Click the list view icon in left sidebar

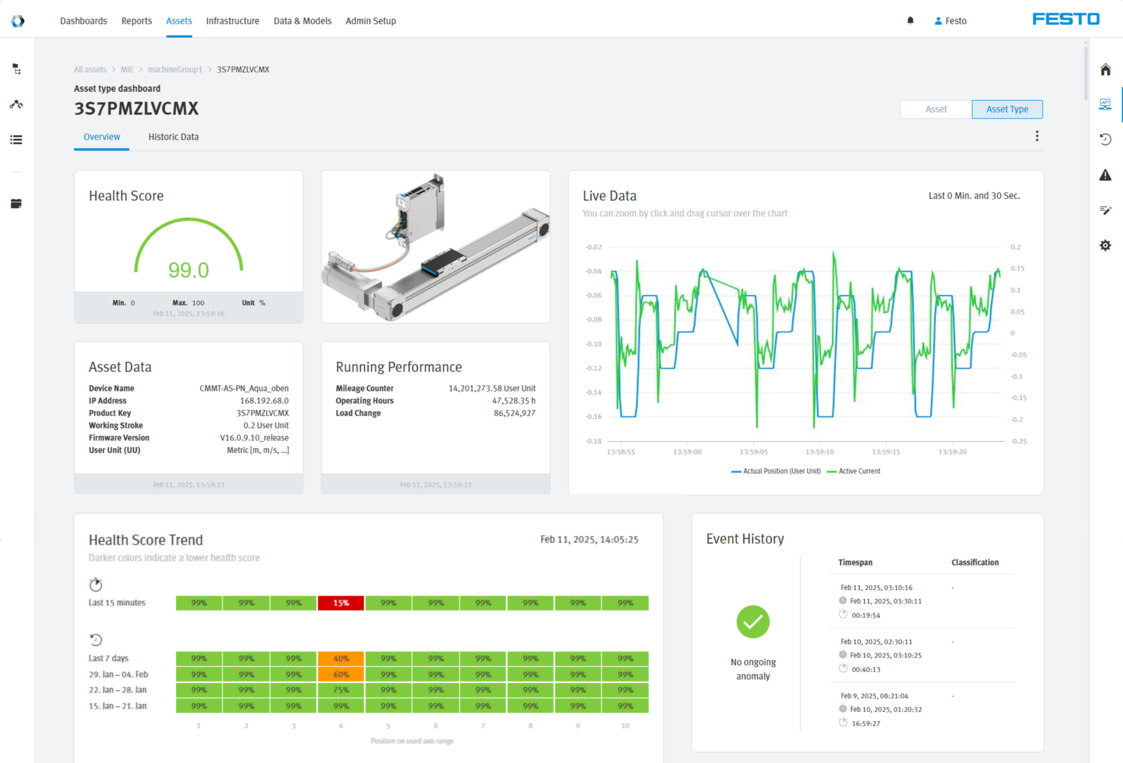point(16,140)
